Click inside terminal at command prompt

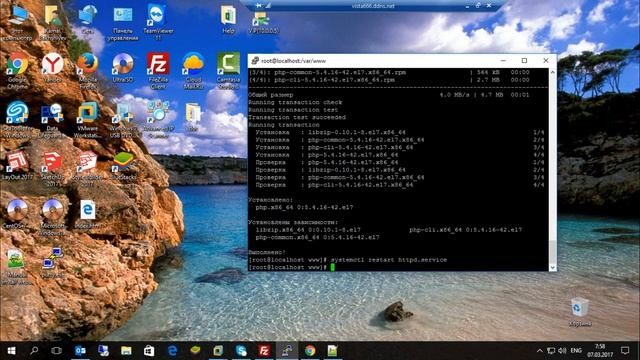[x=333, y=267]
